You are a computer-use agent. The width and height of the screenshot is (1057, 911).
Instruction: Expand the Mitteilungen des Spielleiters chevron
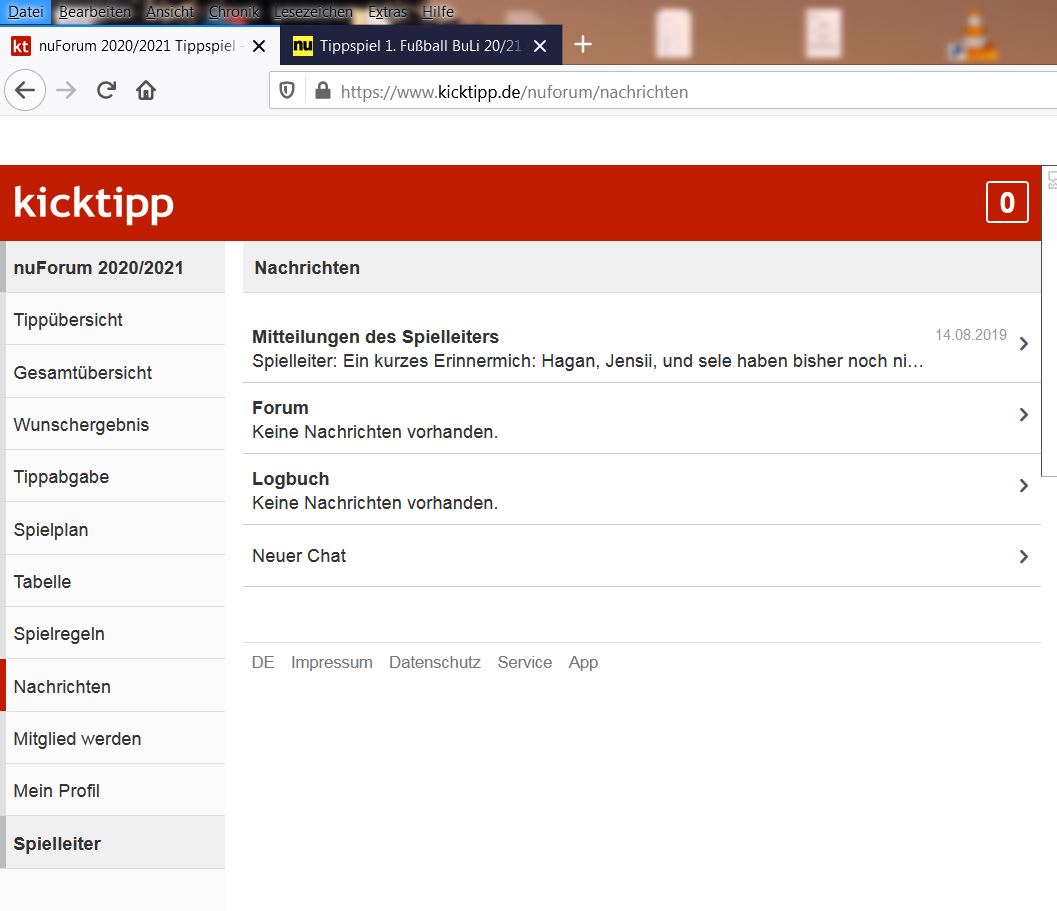click(1023, 344)
